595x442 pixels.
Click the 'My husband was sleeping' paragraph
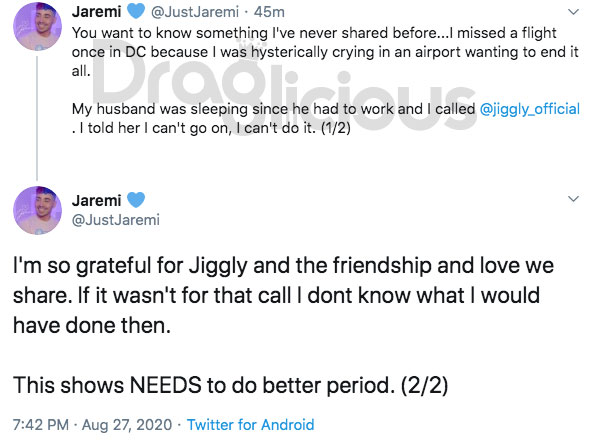(326, 118)
